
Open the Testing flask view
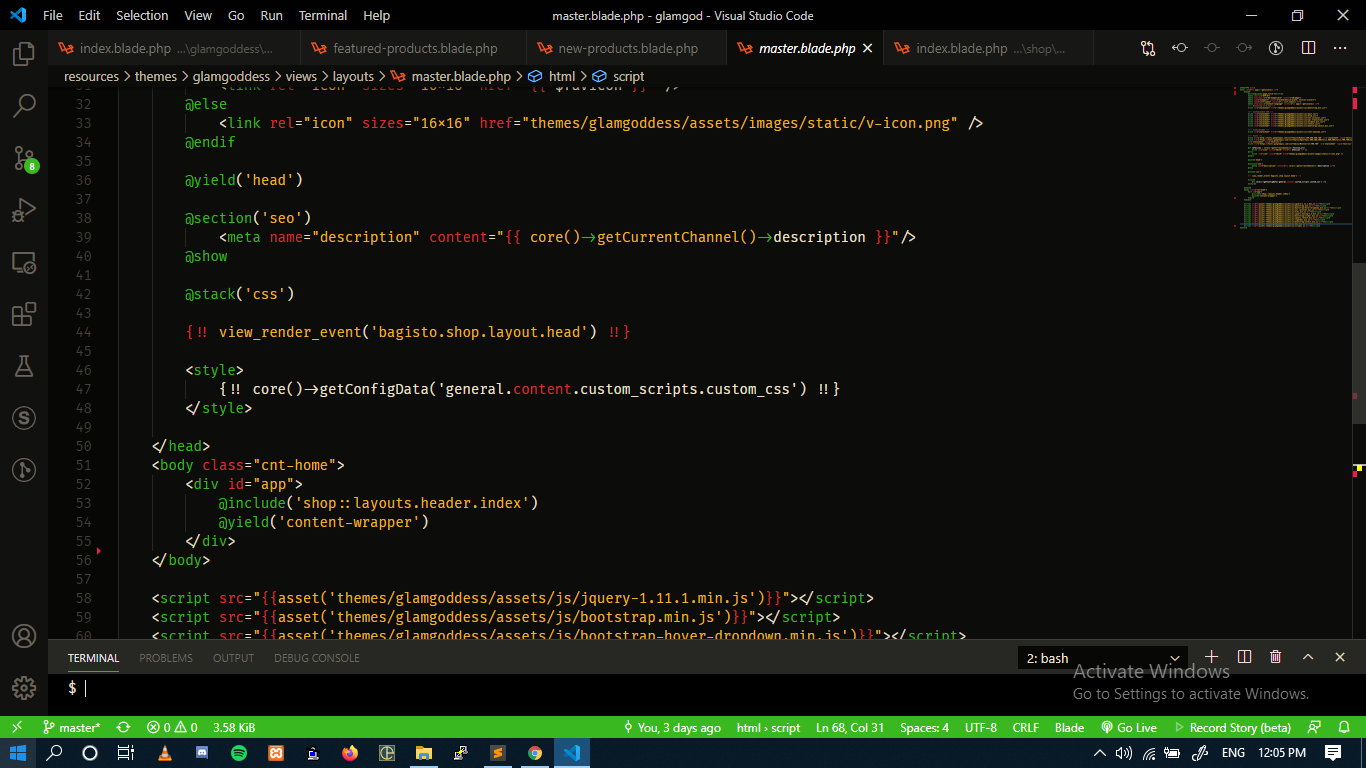click(24, 366)
